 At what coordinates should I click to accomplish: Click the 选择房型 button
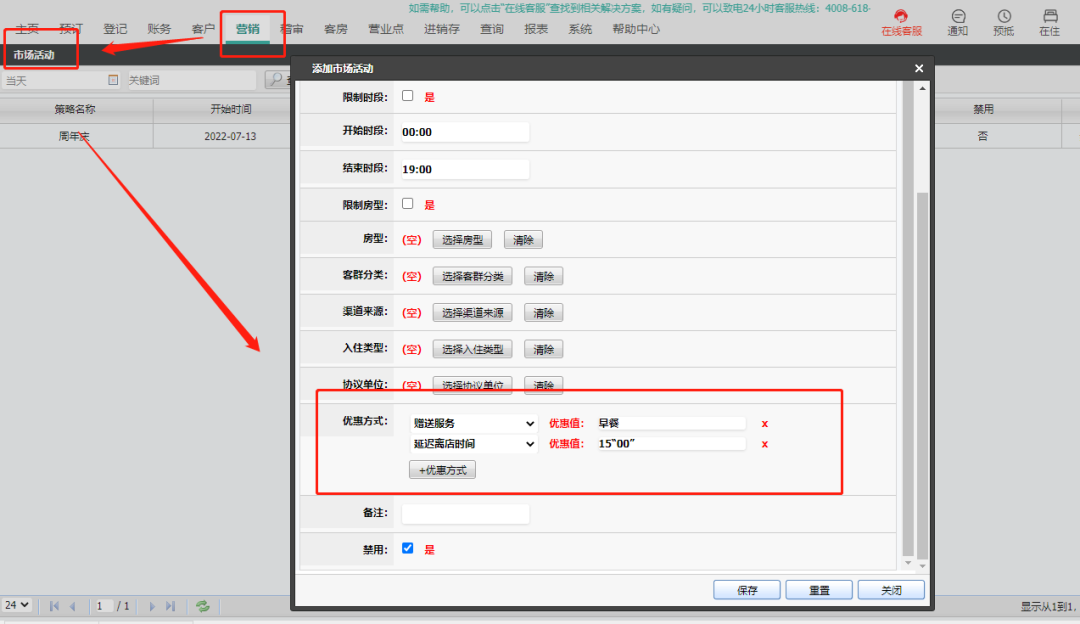pyautogui.click(x=462, y=240)
